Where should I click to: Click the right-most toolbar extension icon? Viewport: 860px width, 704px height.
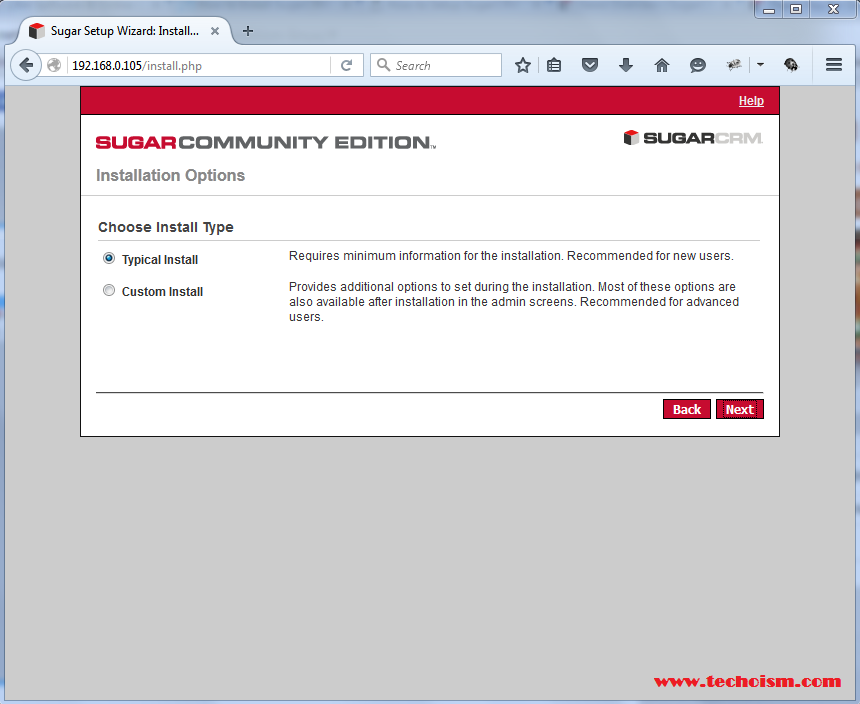791,65
